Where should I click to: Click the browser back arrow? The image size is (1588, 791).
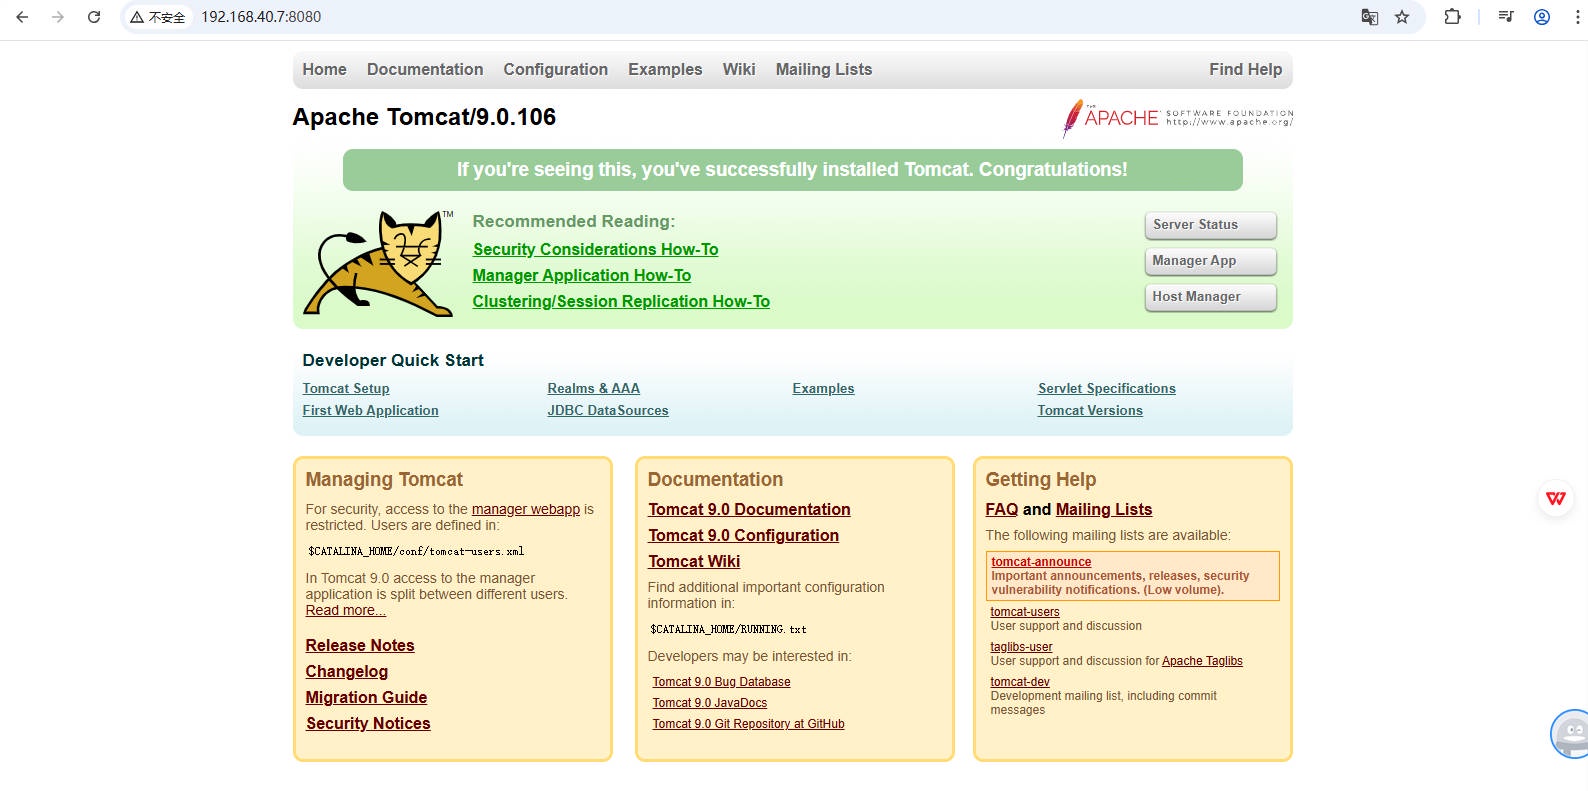[x=22, y=17]
